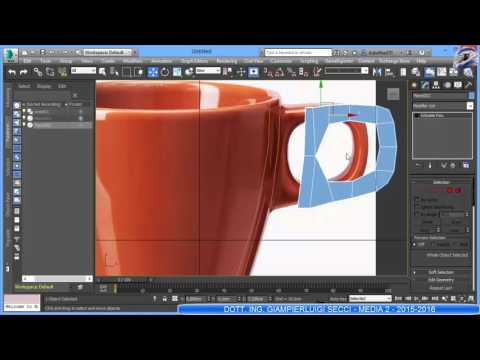
Task: Expand the Soft Selection rollout
Action: (x=441, y=272)
